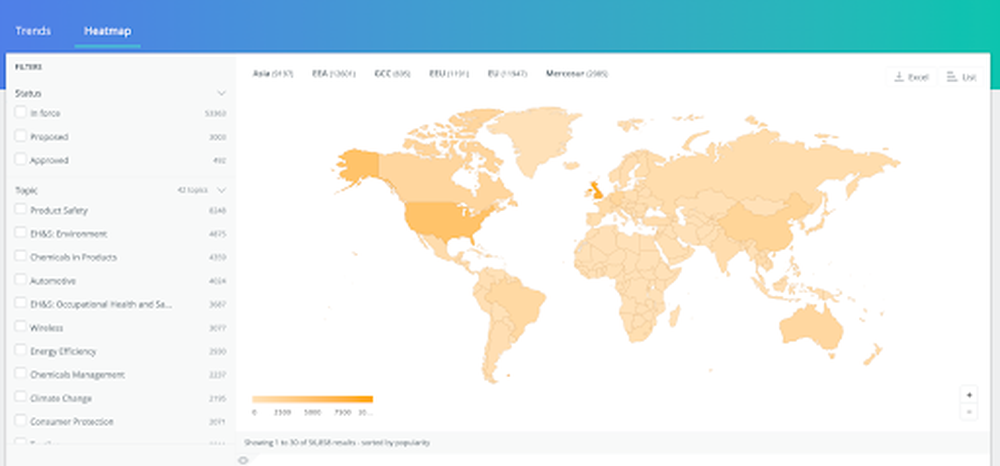Check the Energy Efficiency filter
The width and height of the screenshot is (1000, 466).
click(x=20, y=351)
